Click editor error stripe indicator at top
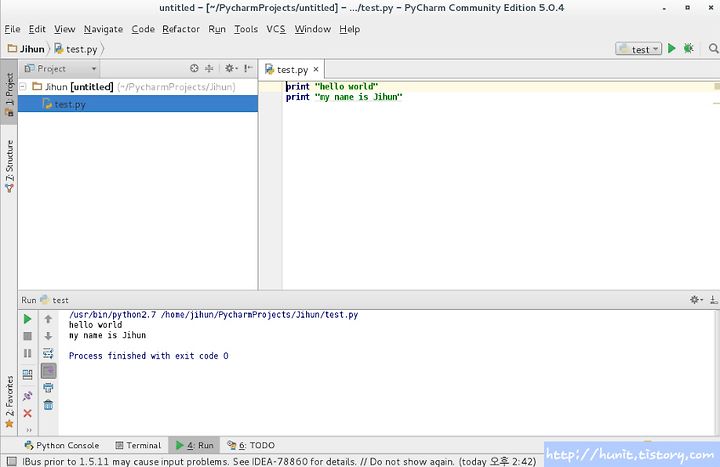This screenshot has width=720, height=467. point(716,86)
